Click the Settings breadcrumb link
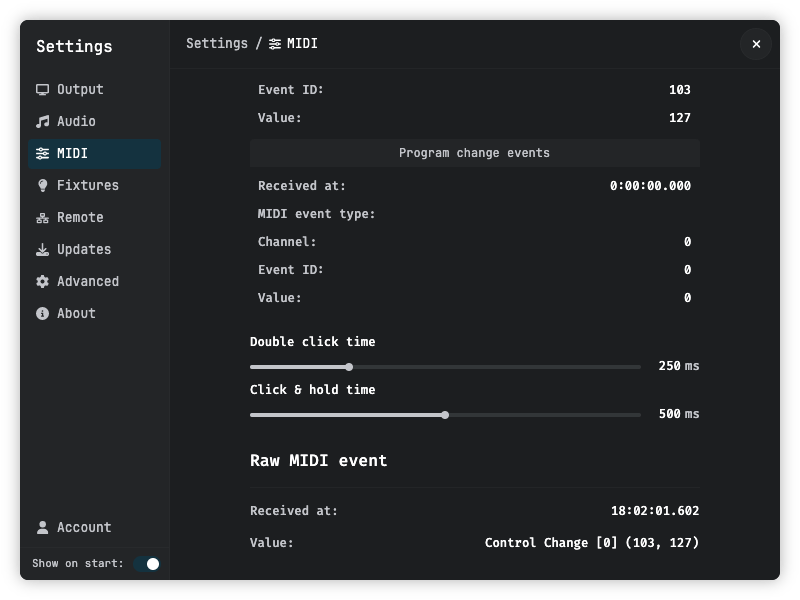Viewport: 800px width, 600px height. (x=217, y=44)
